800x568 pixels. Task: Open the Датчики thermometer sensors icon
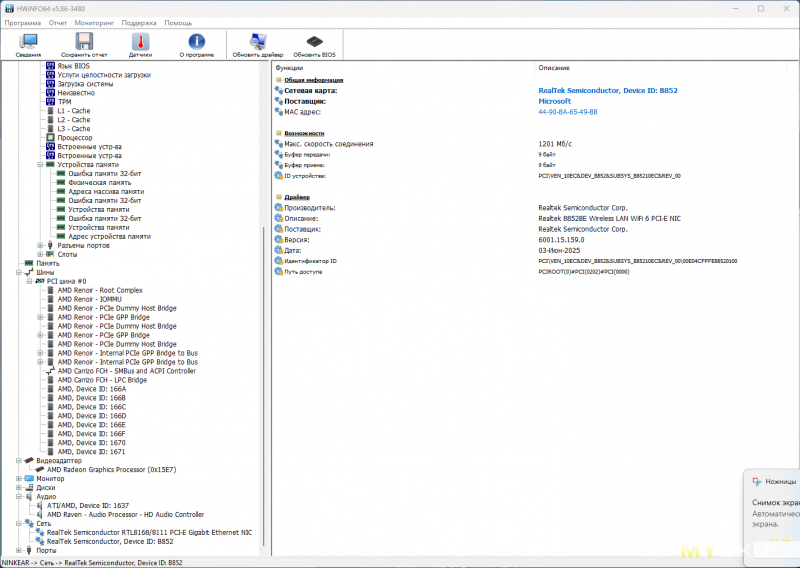(x=140, y=45)
